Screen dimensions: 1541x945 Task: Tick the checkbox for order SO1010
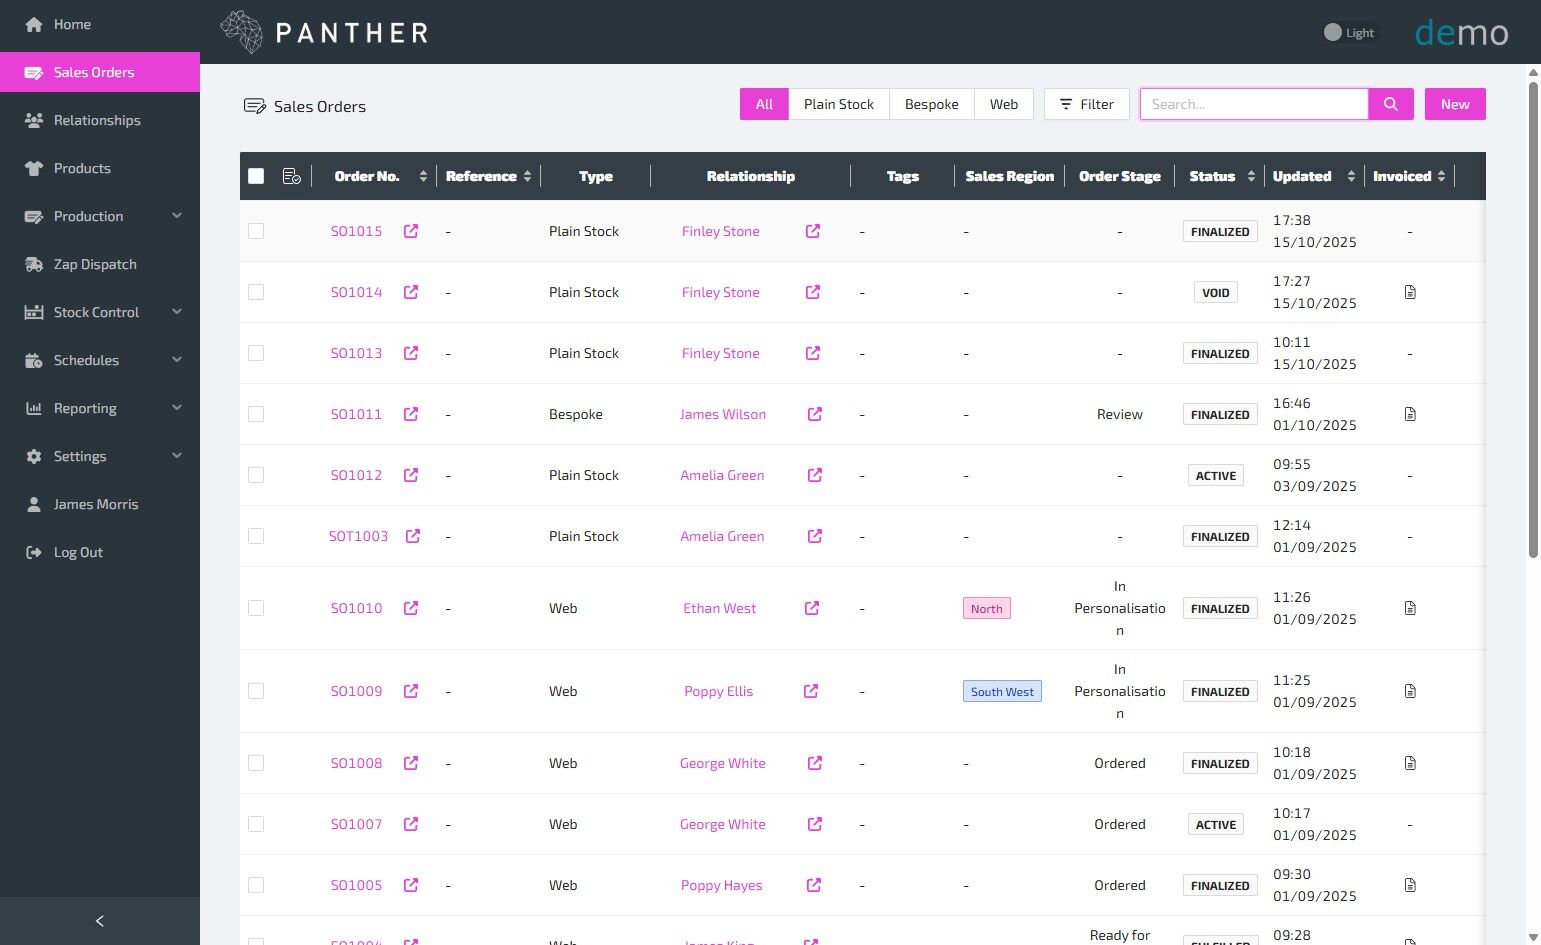point(256,608)
